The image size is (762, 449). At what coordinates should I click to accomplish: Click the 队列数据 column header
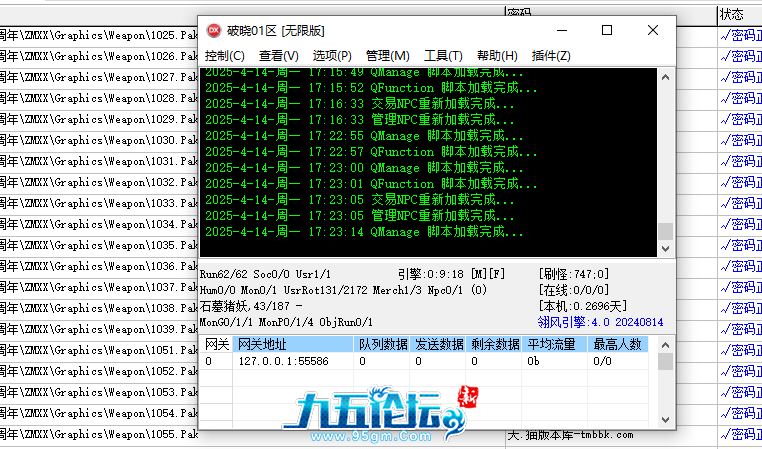coord(381,344)
